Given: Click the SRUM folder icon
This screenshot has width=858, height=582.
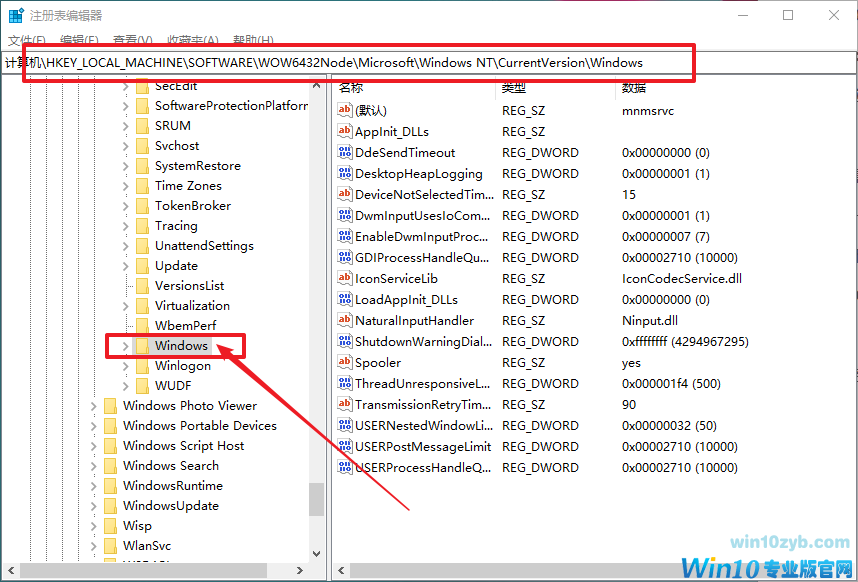Looking at the screenshot, I should (x=142, y=126).
